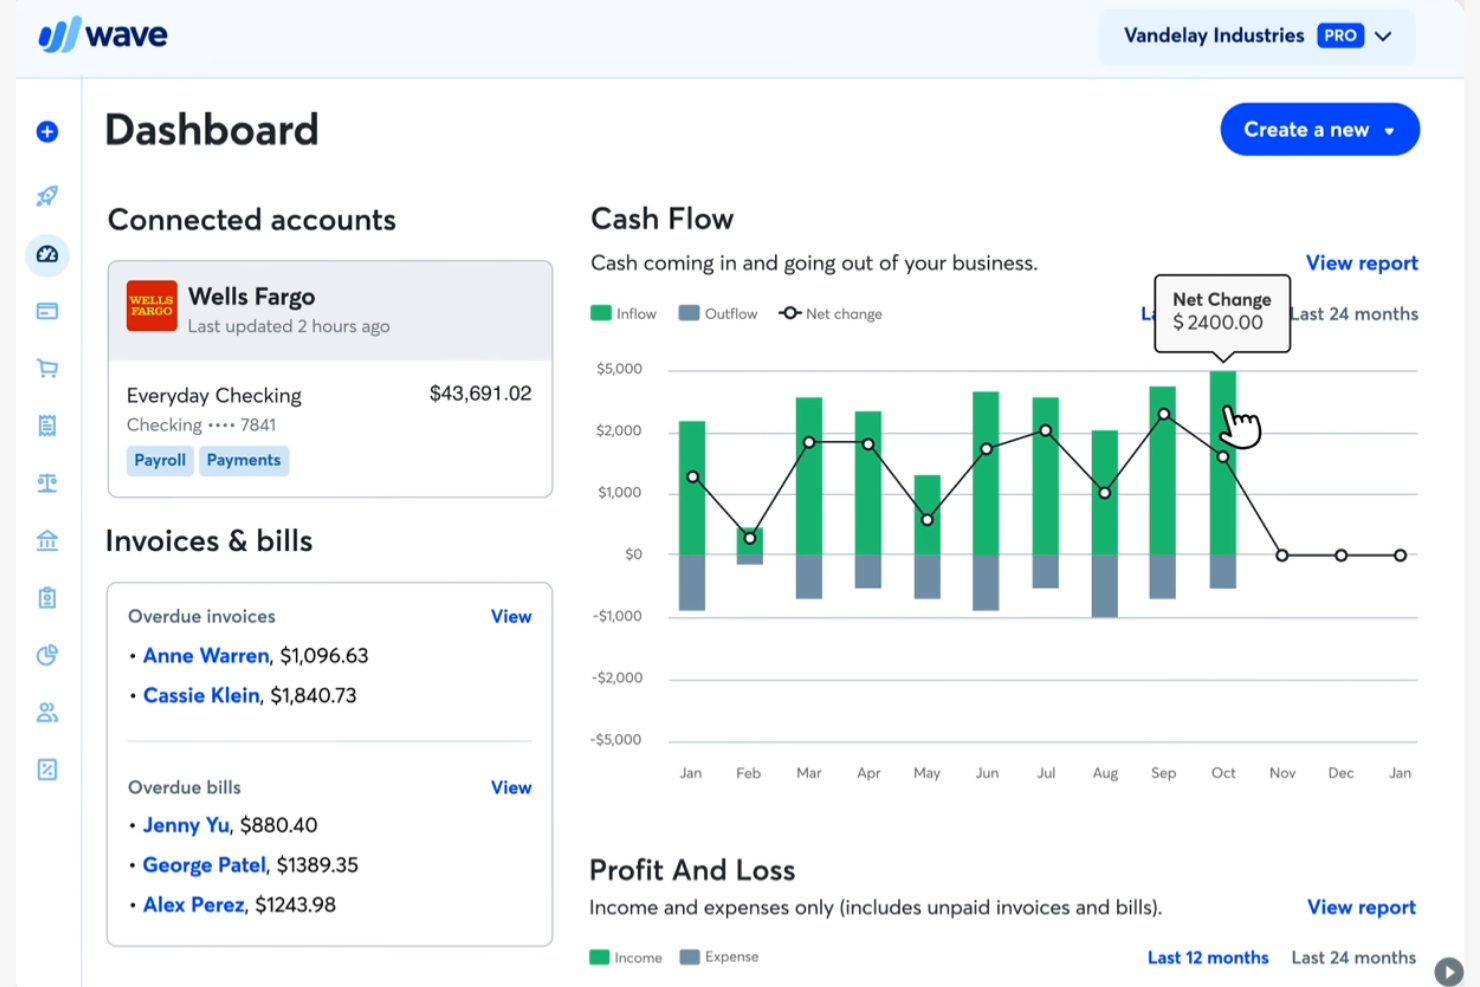View Anne Warren's overdue invoice
This screenshot has height=987, width=1480.
click(206, 655)
